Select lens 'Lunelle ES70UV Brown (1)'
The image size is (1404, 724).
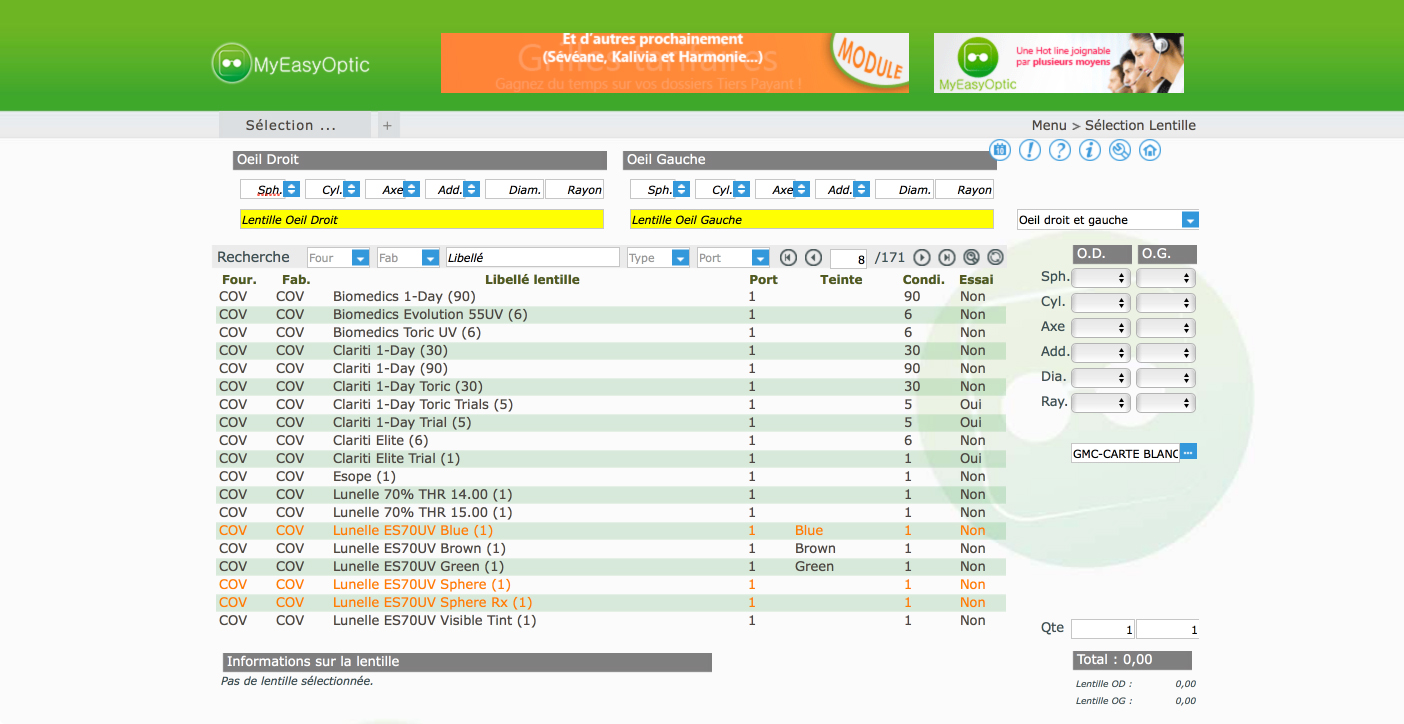[x=611, y=548]
